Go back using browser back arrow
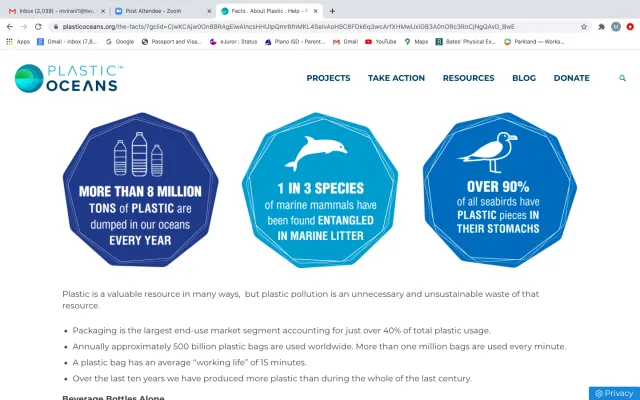The image size is (640, 400). coord(10,27)
